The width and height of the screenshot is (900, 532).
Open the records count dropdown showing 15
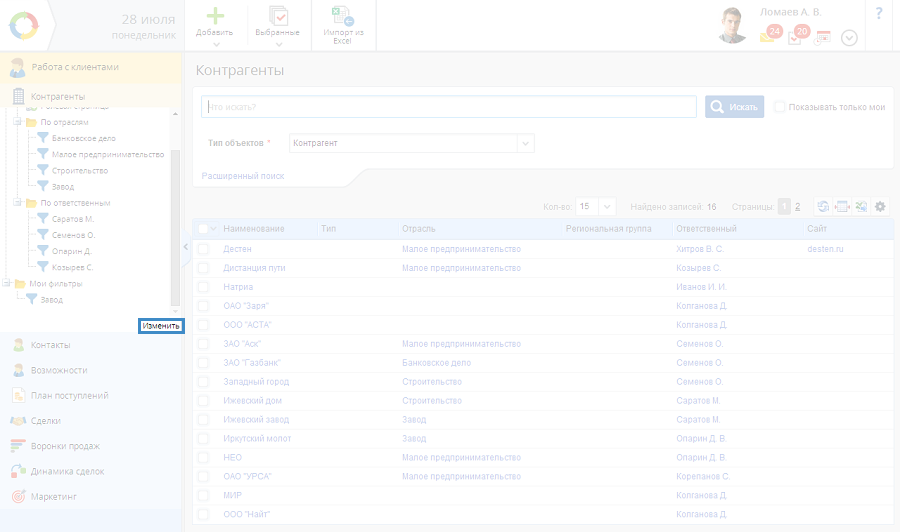point(596,206)
